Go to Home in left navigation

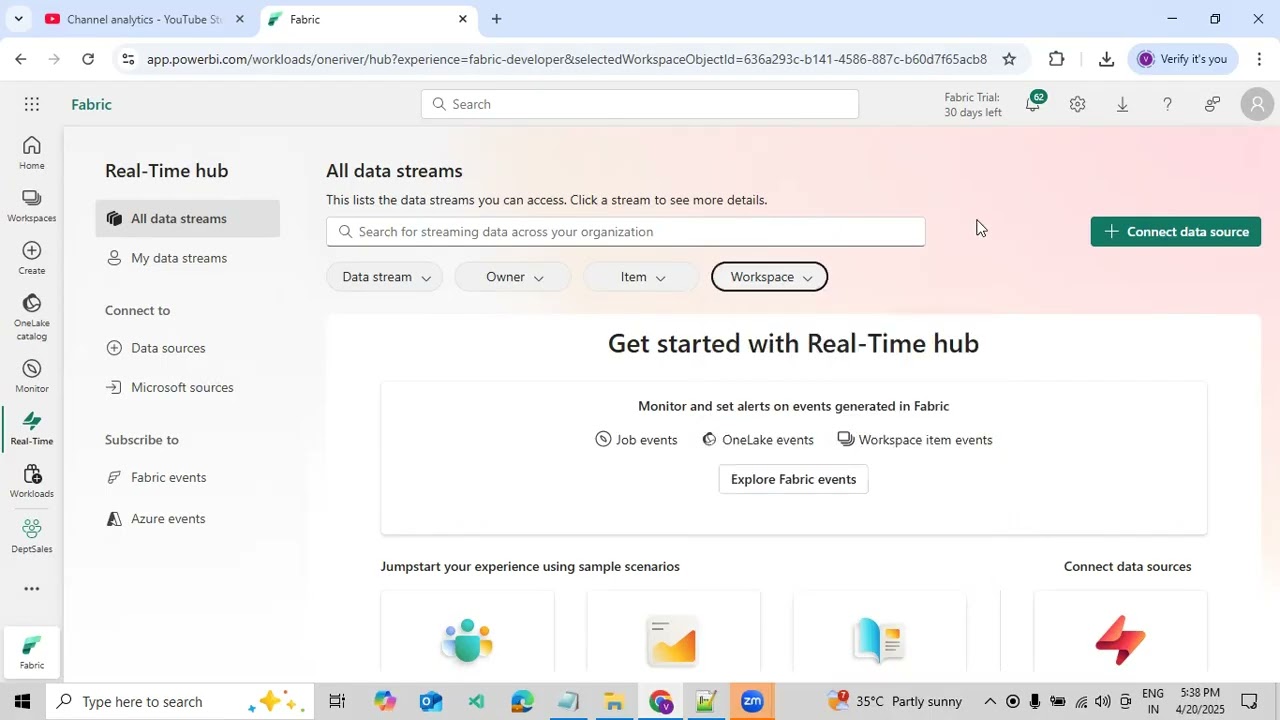pos(32,153)
